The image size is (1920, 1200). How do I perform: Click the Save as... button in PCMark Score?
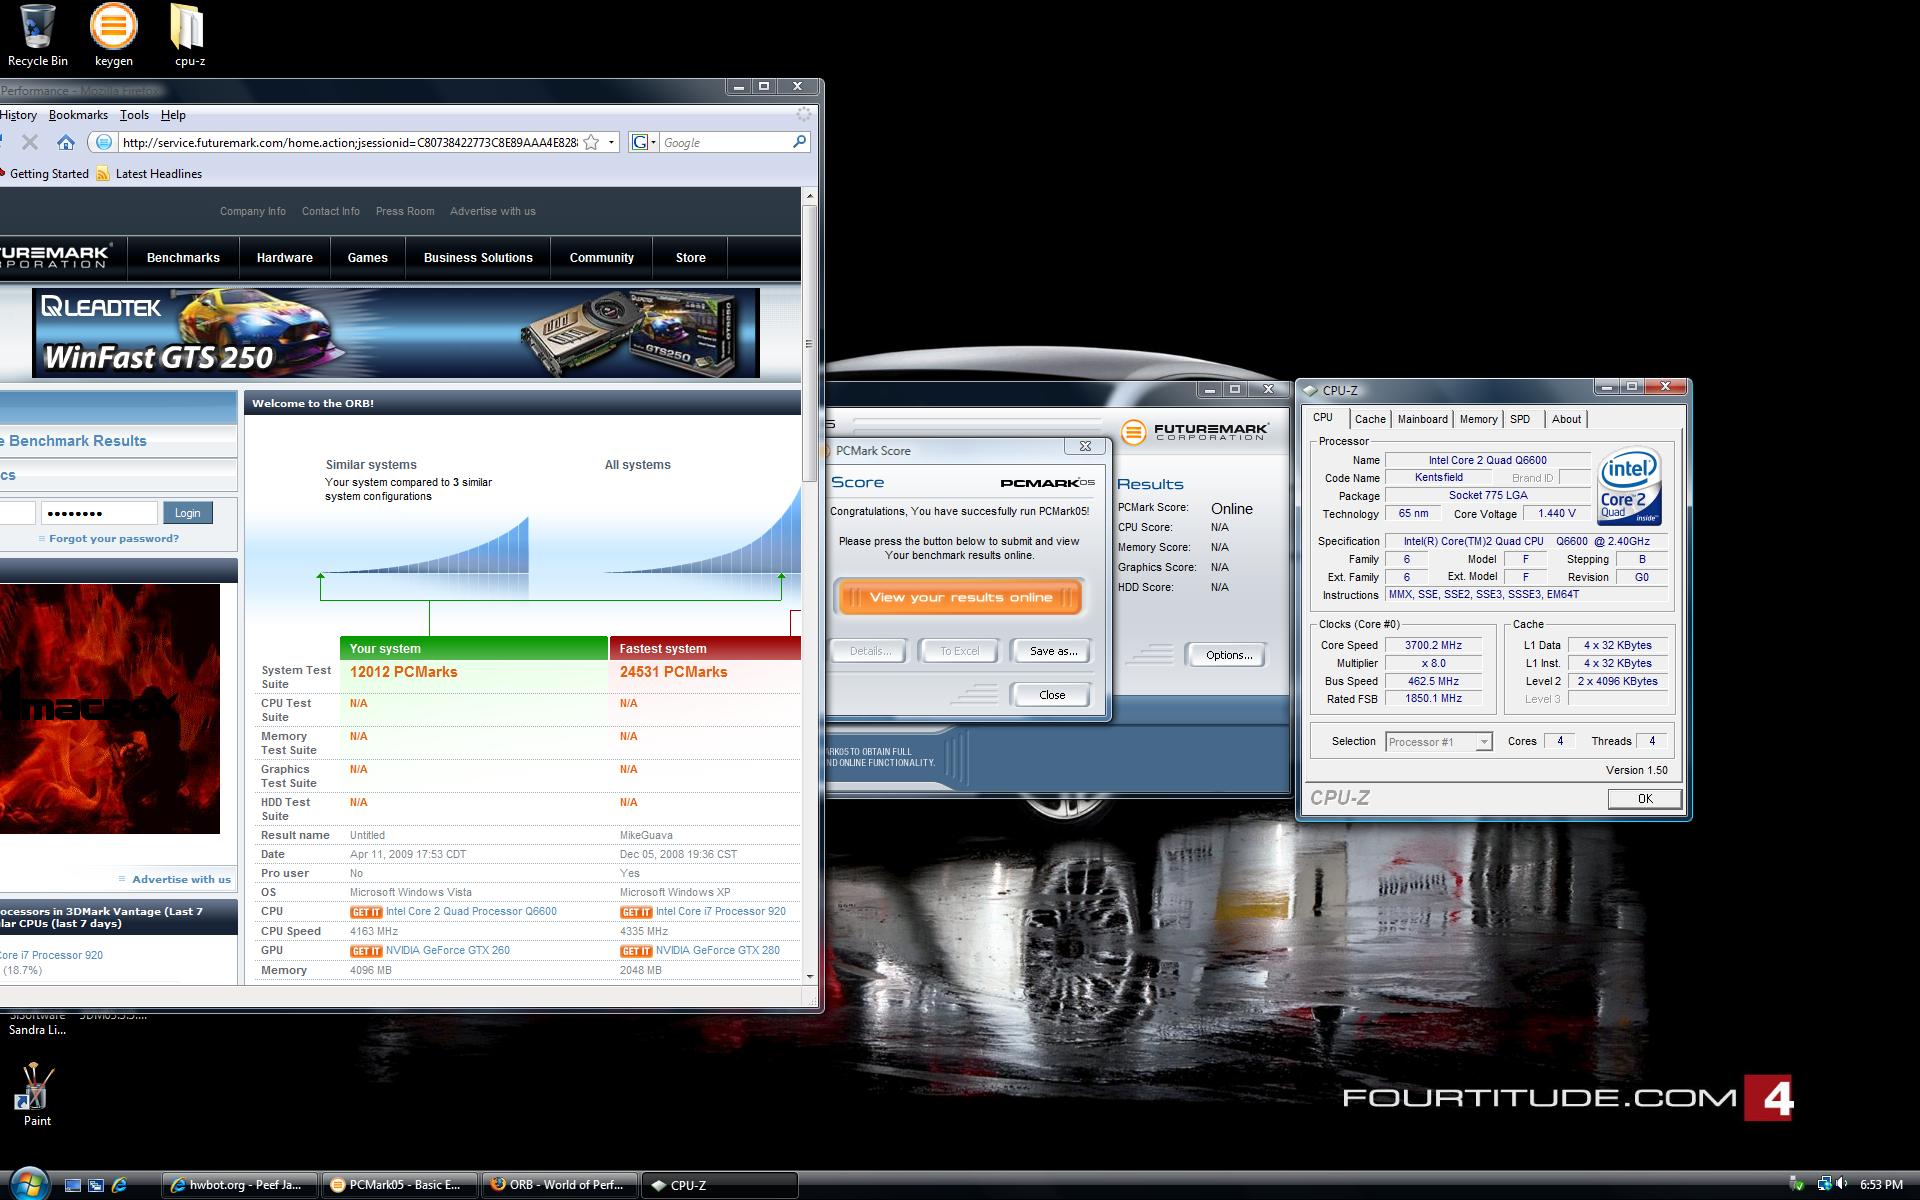pos(1053,651)
